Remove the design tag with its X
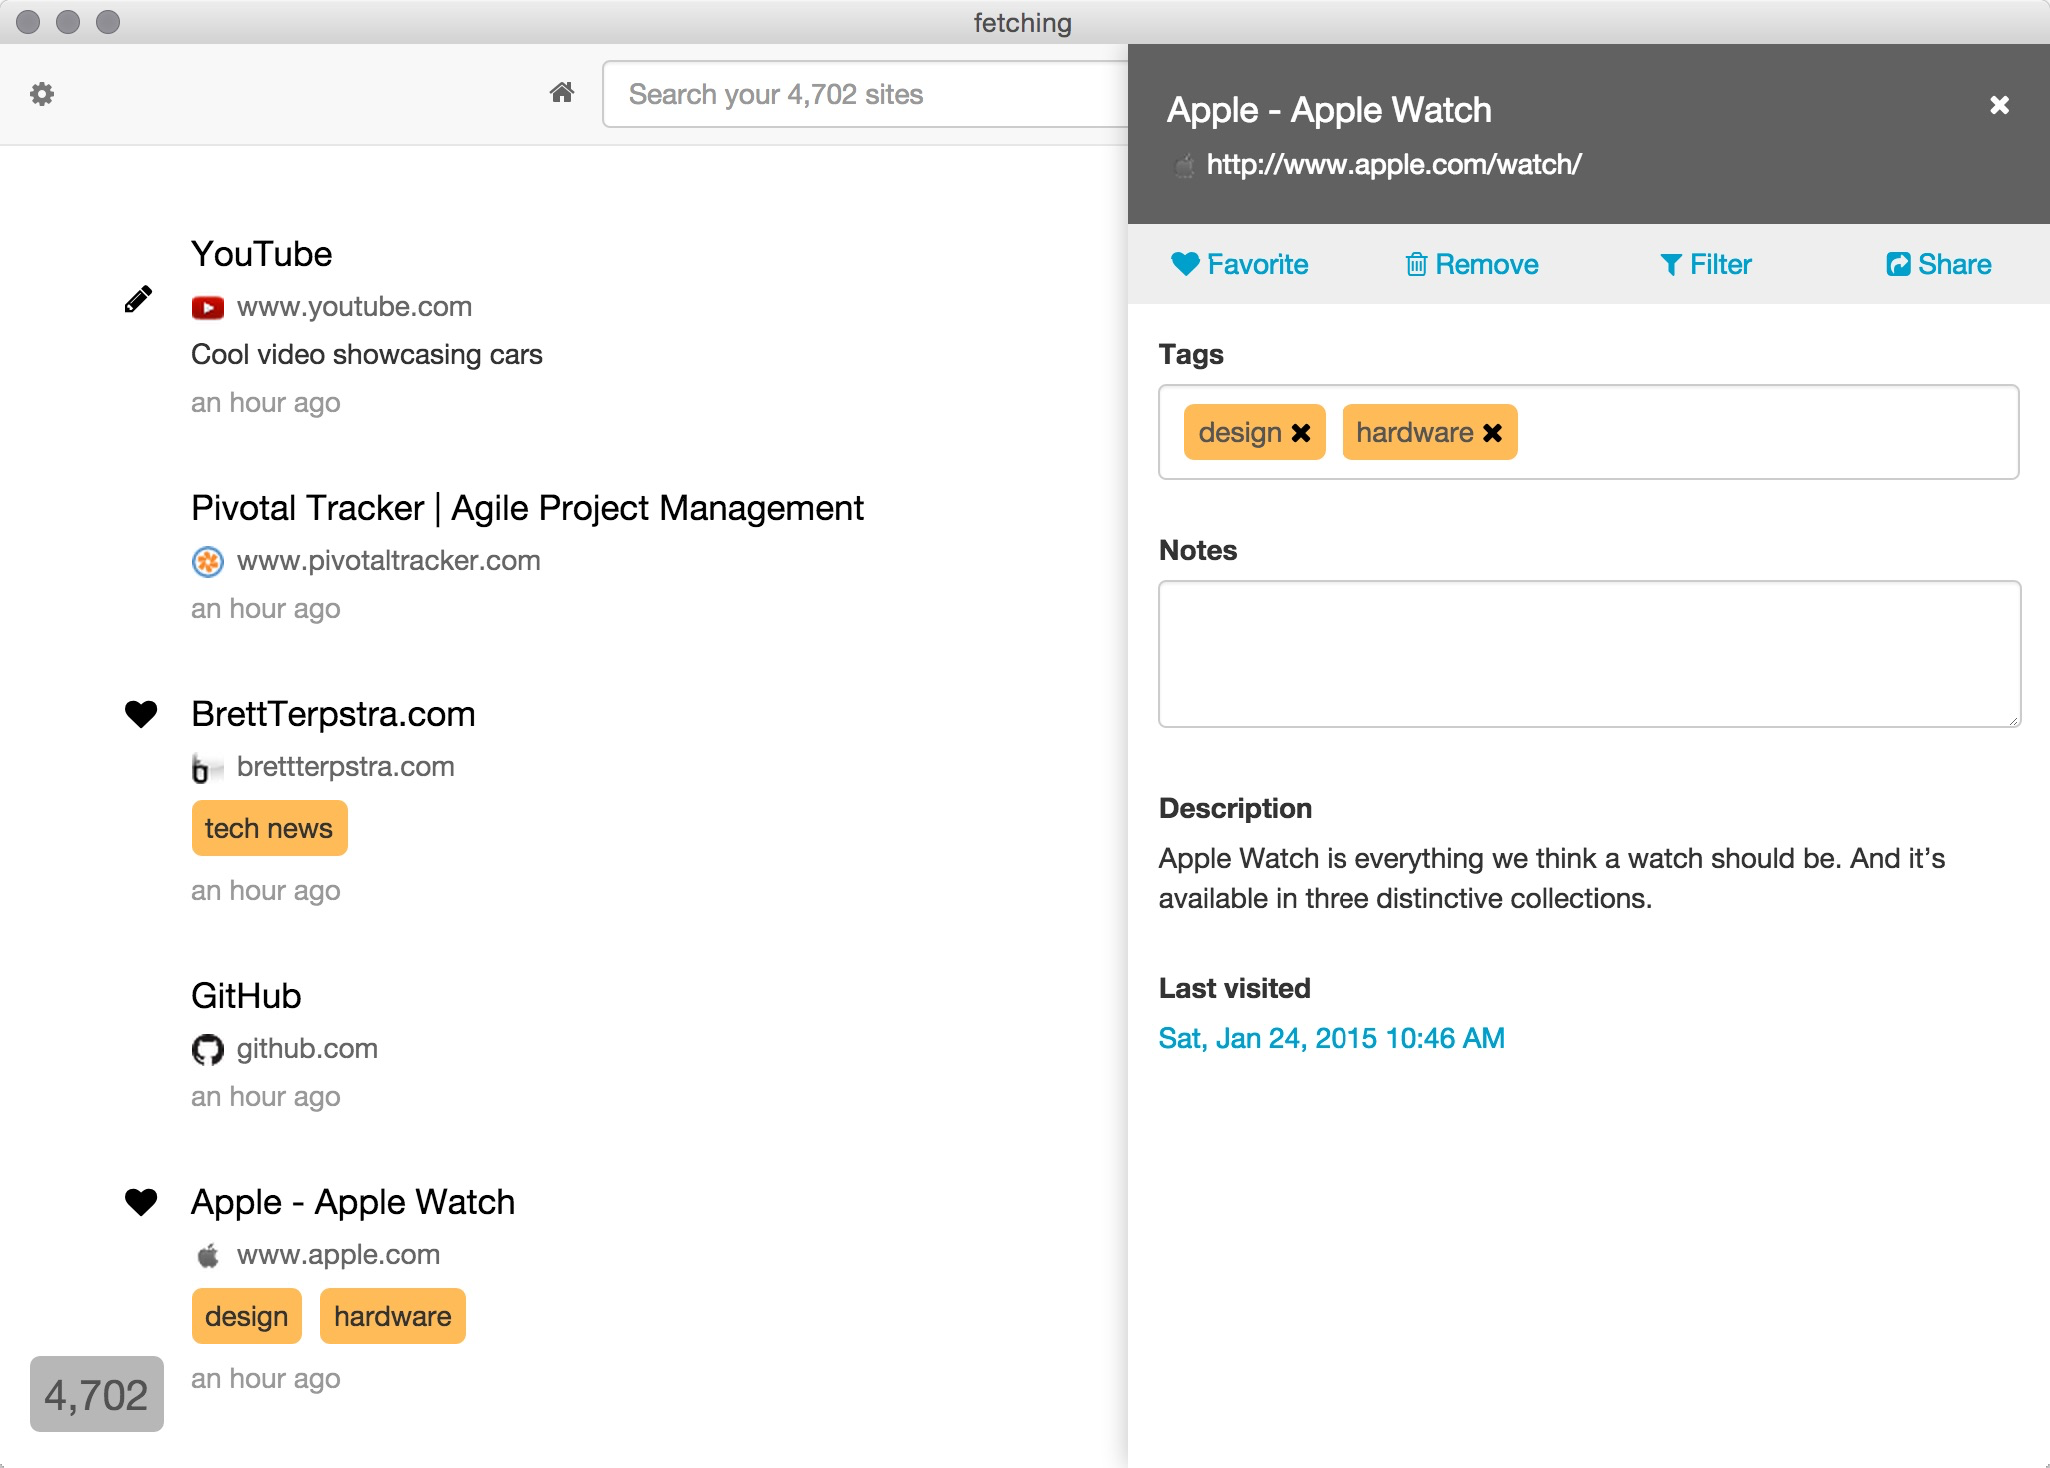 (1301, 433)
